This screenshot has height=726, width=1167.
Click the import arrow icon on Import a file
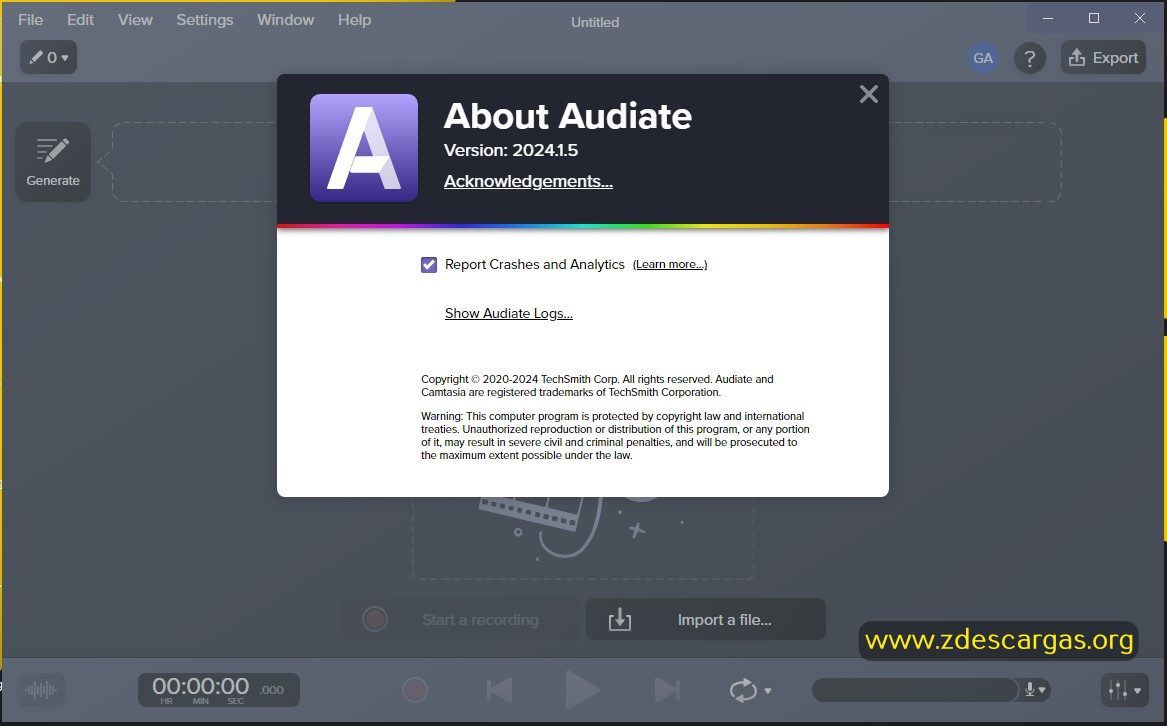pos(620,620)
